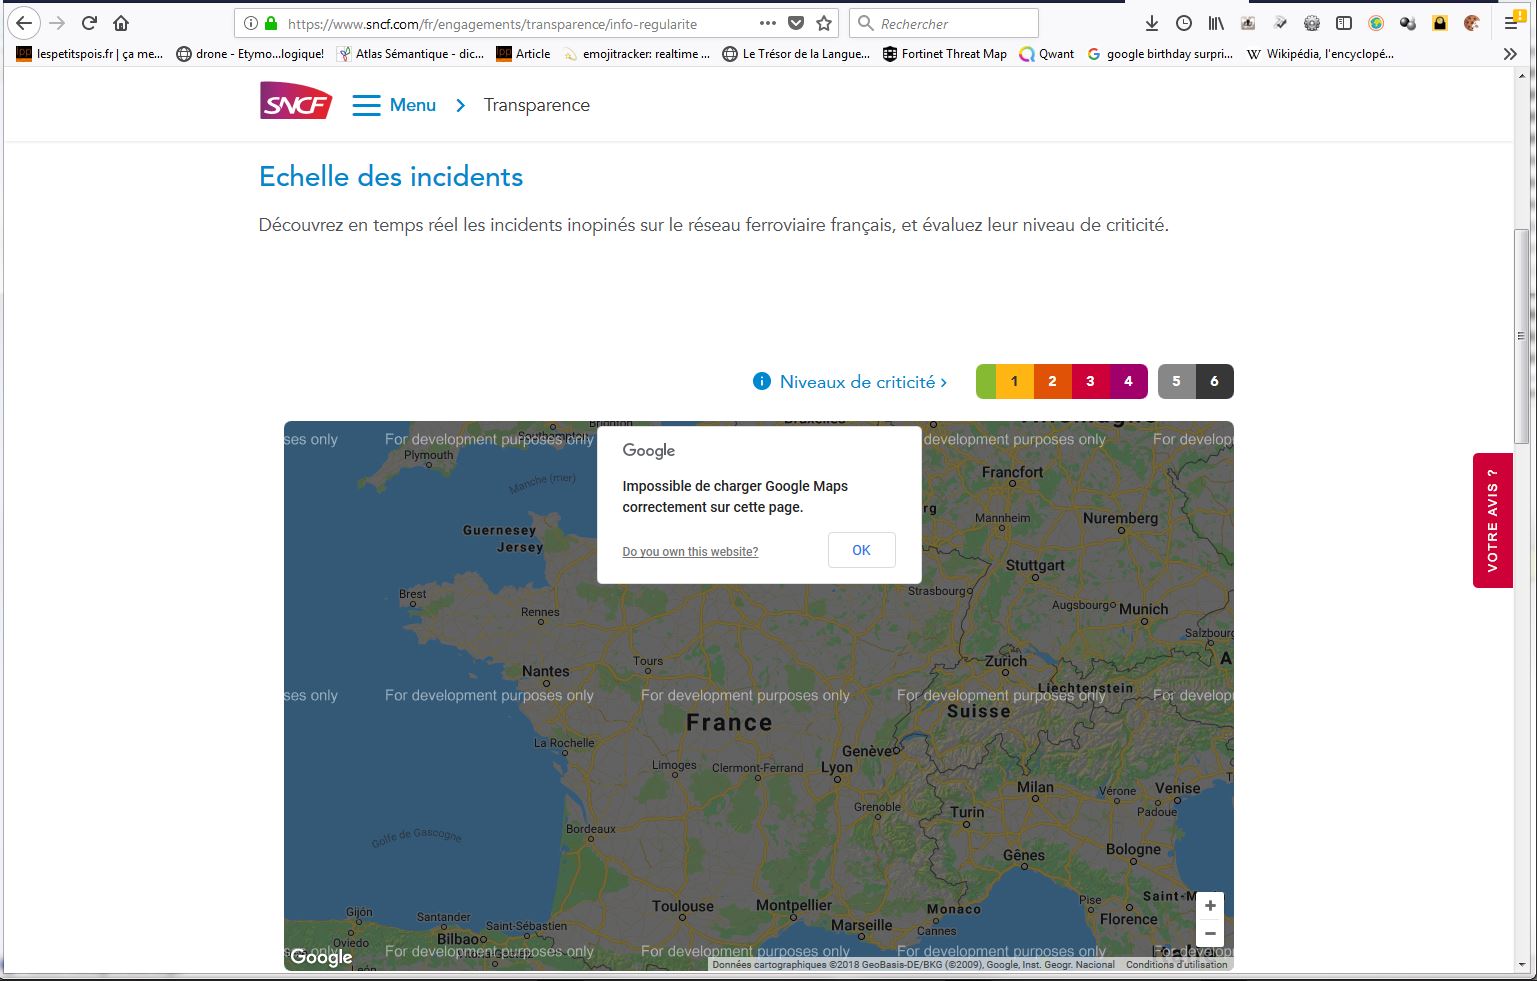Click the address bar URL
1537x981 pixels.
tap(492, 24)
